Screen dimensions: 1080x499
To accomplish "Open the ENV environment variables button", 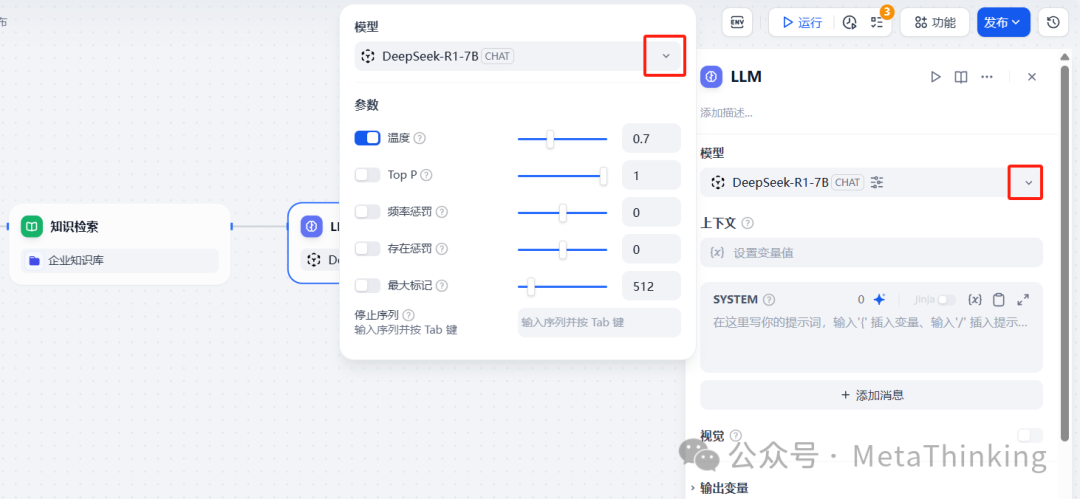I will [x=737, y=22].
